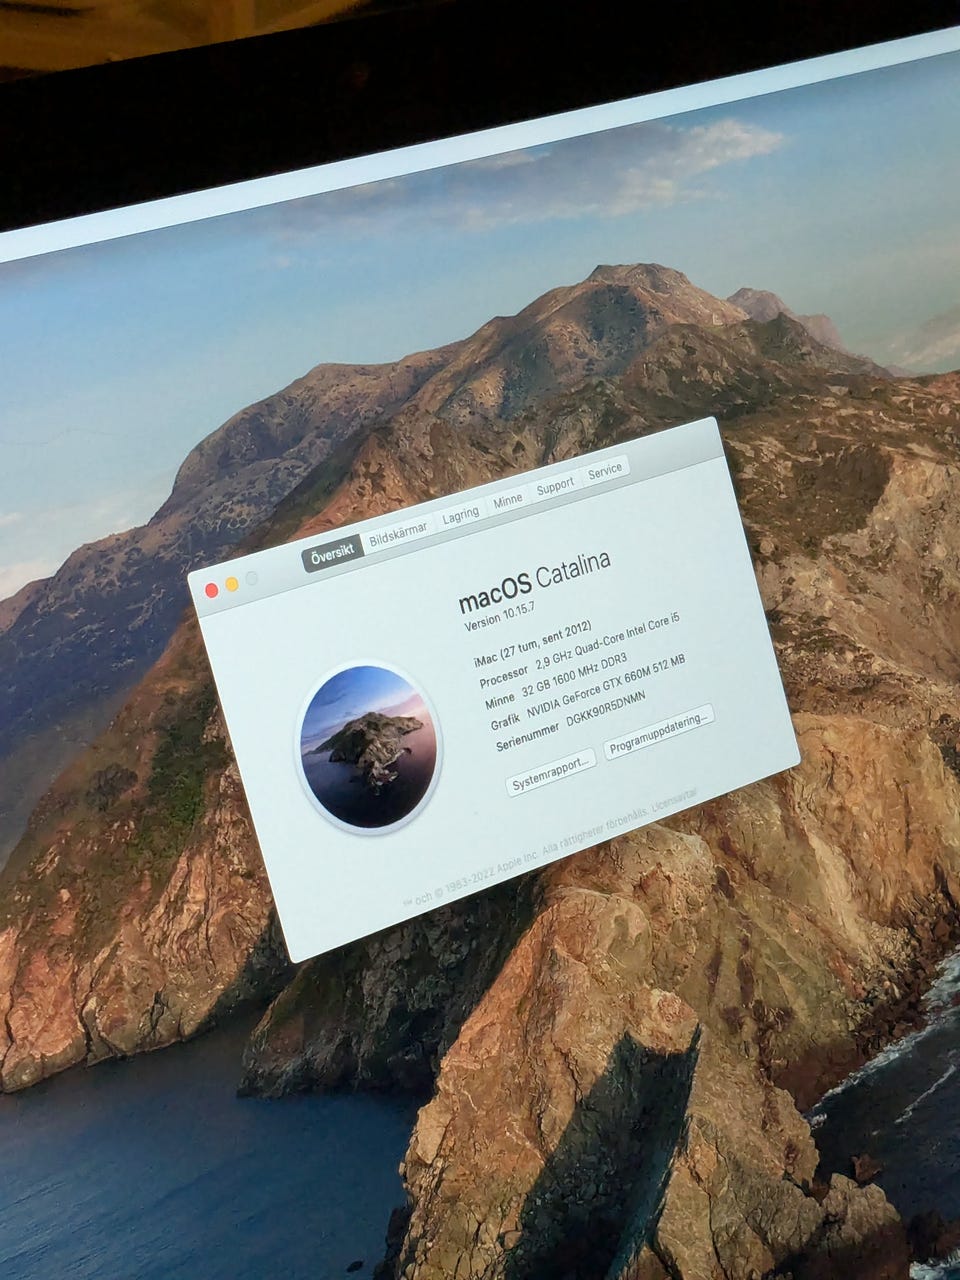Open the Lagring tab

(x=461, y=513)
